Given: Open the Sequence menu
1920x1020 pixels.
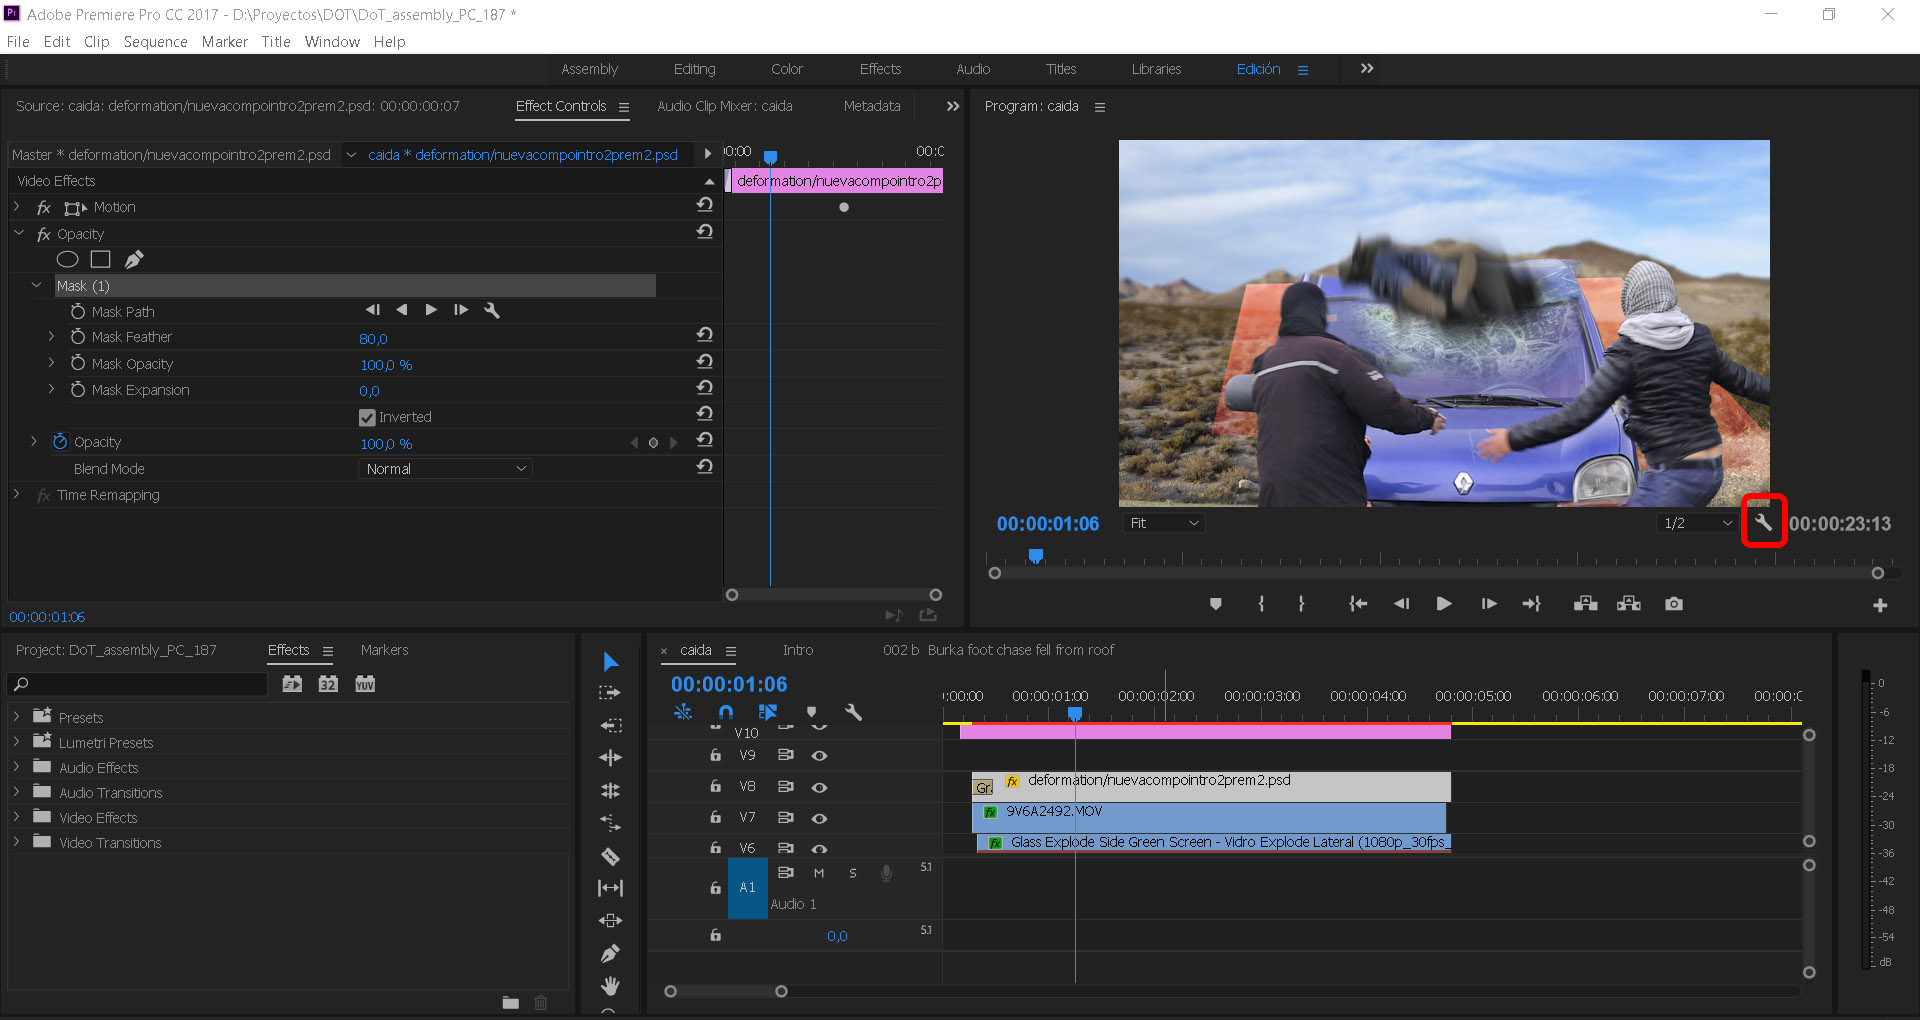Looking at the screenshot, I should [155, 42].
